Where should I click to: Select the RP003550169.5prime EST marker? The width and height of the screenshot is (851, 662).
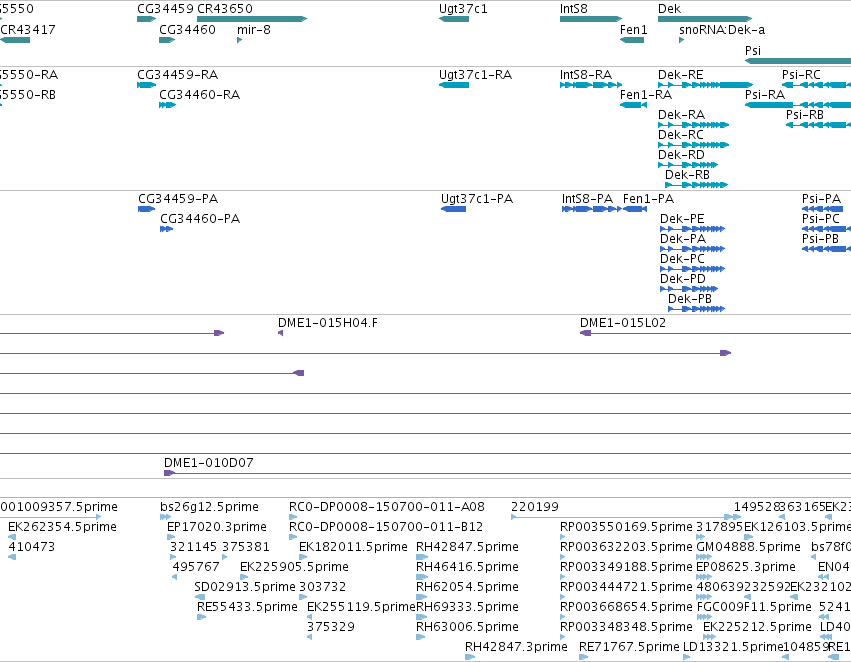[563, 537]
